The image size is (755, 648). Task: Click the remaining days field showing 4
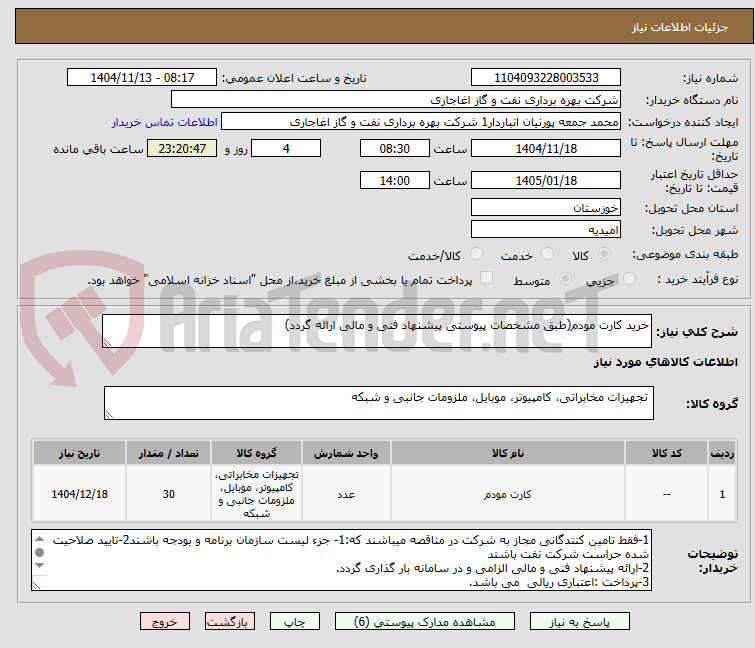tap(286, 148)
